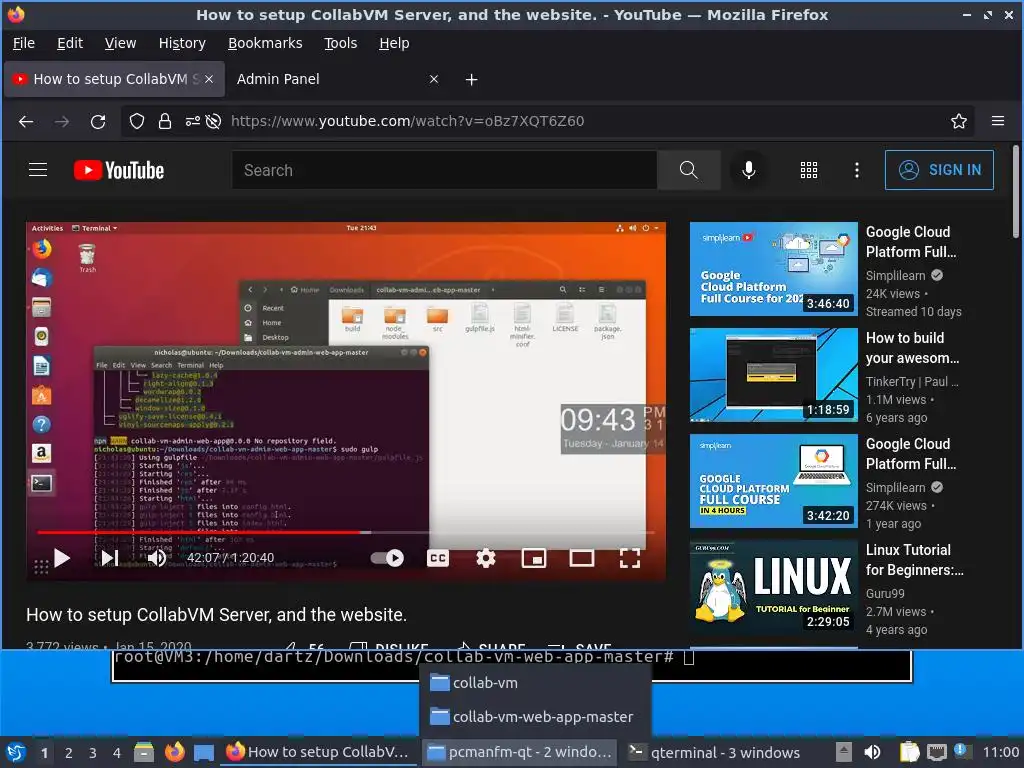Switch to virtual desktop 3
Viewport: 1024px width, 768px height.
tap(93, 753)
